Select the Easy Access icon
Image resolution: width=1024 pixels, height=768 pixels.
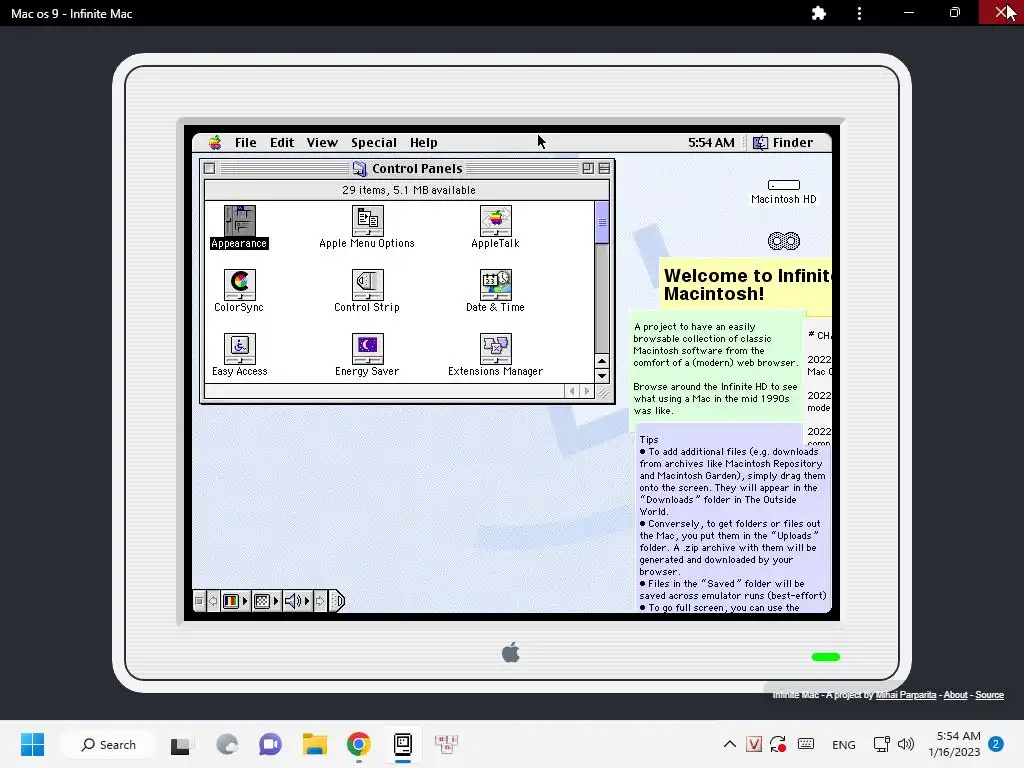[x=240, y=349]
